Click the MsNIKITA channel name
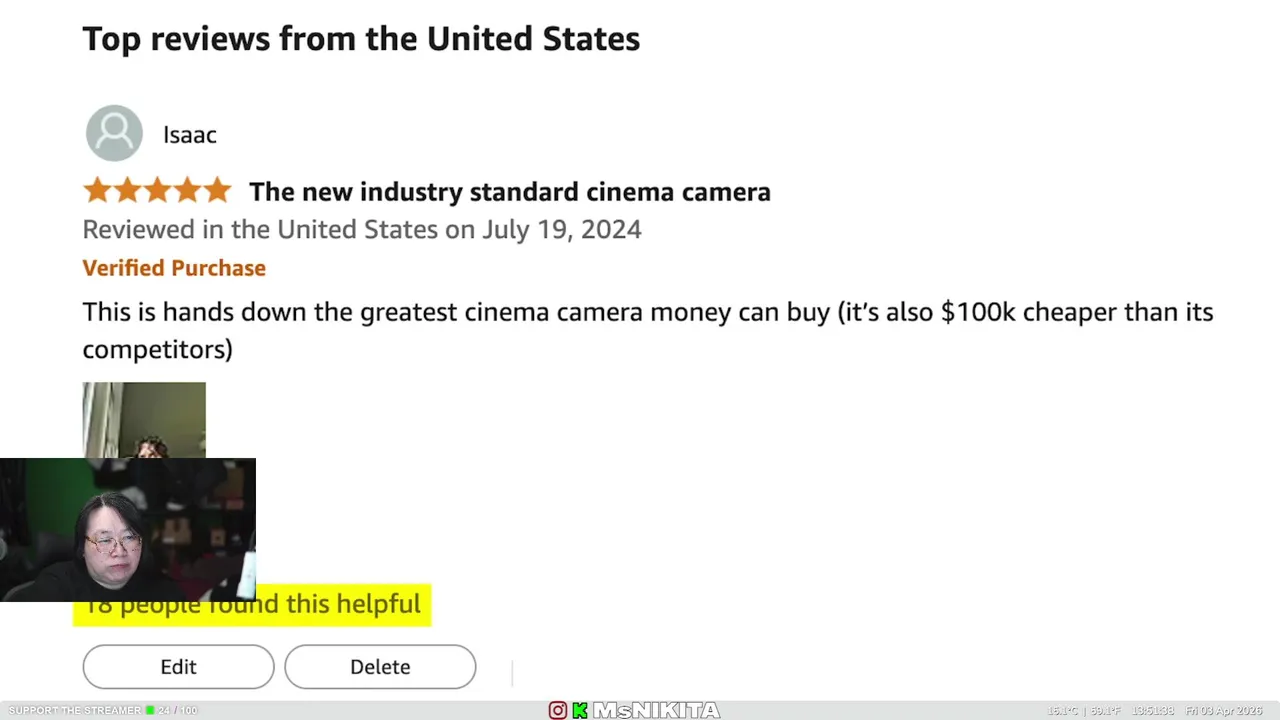The width and height of the screenshot is (1280, 720). (656, 711)
